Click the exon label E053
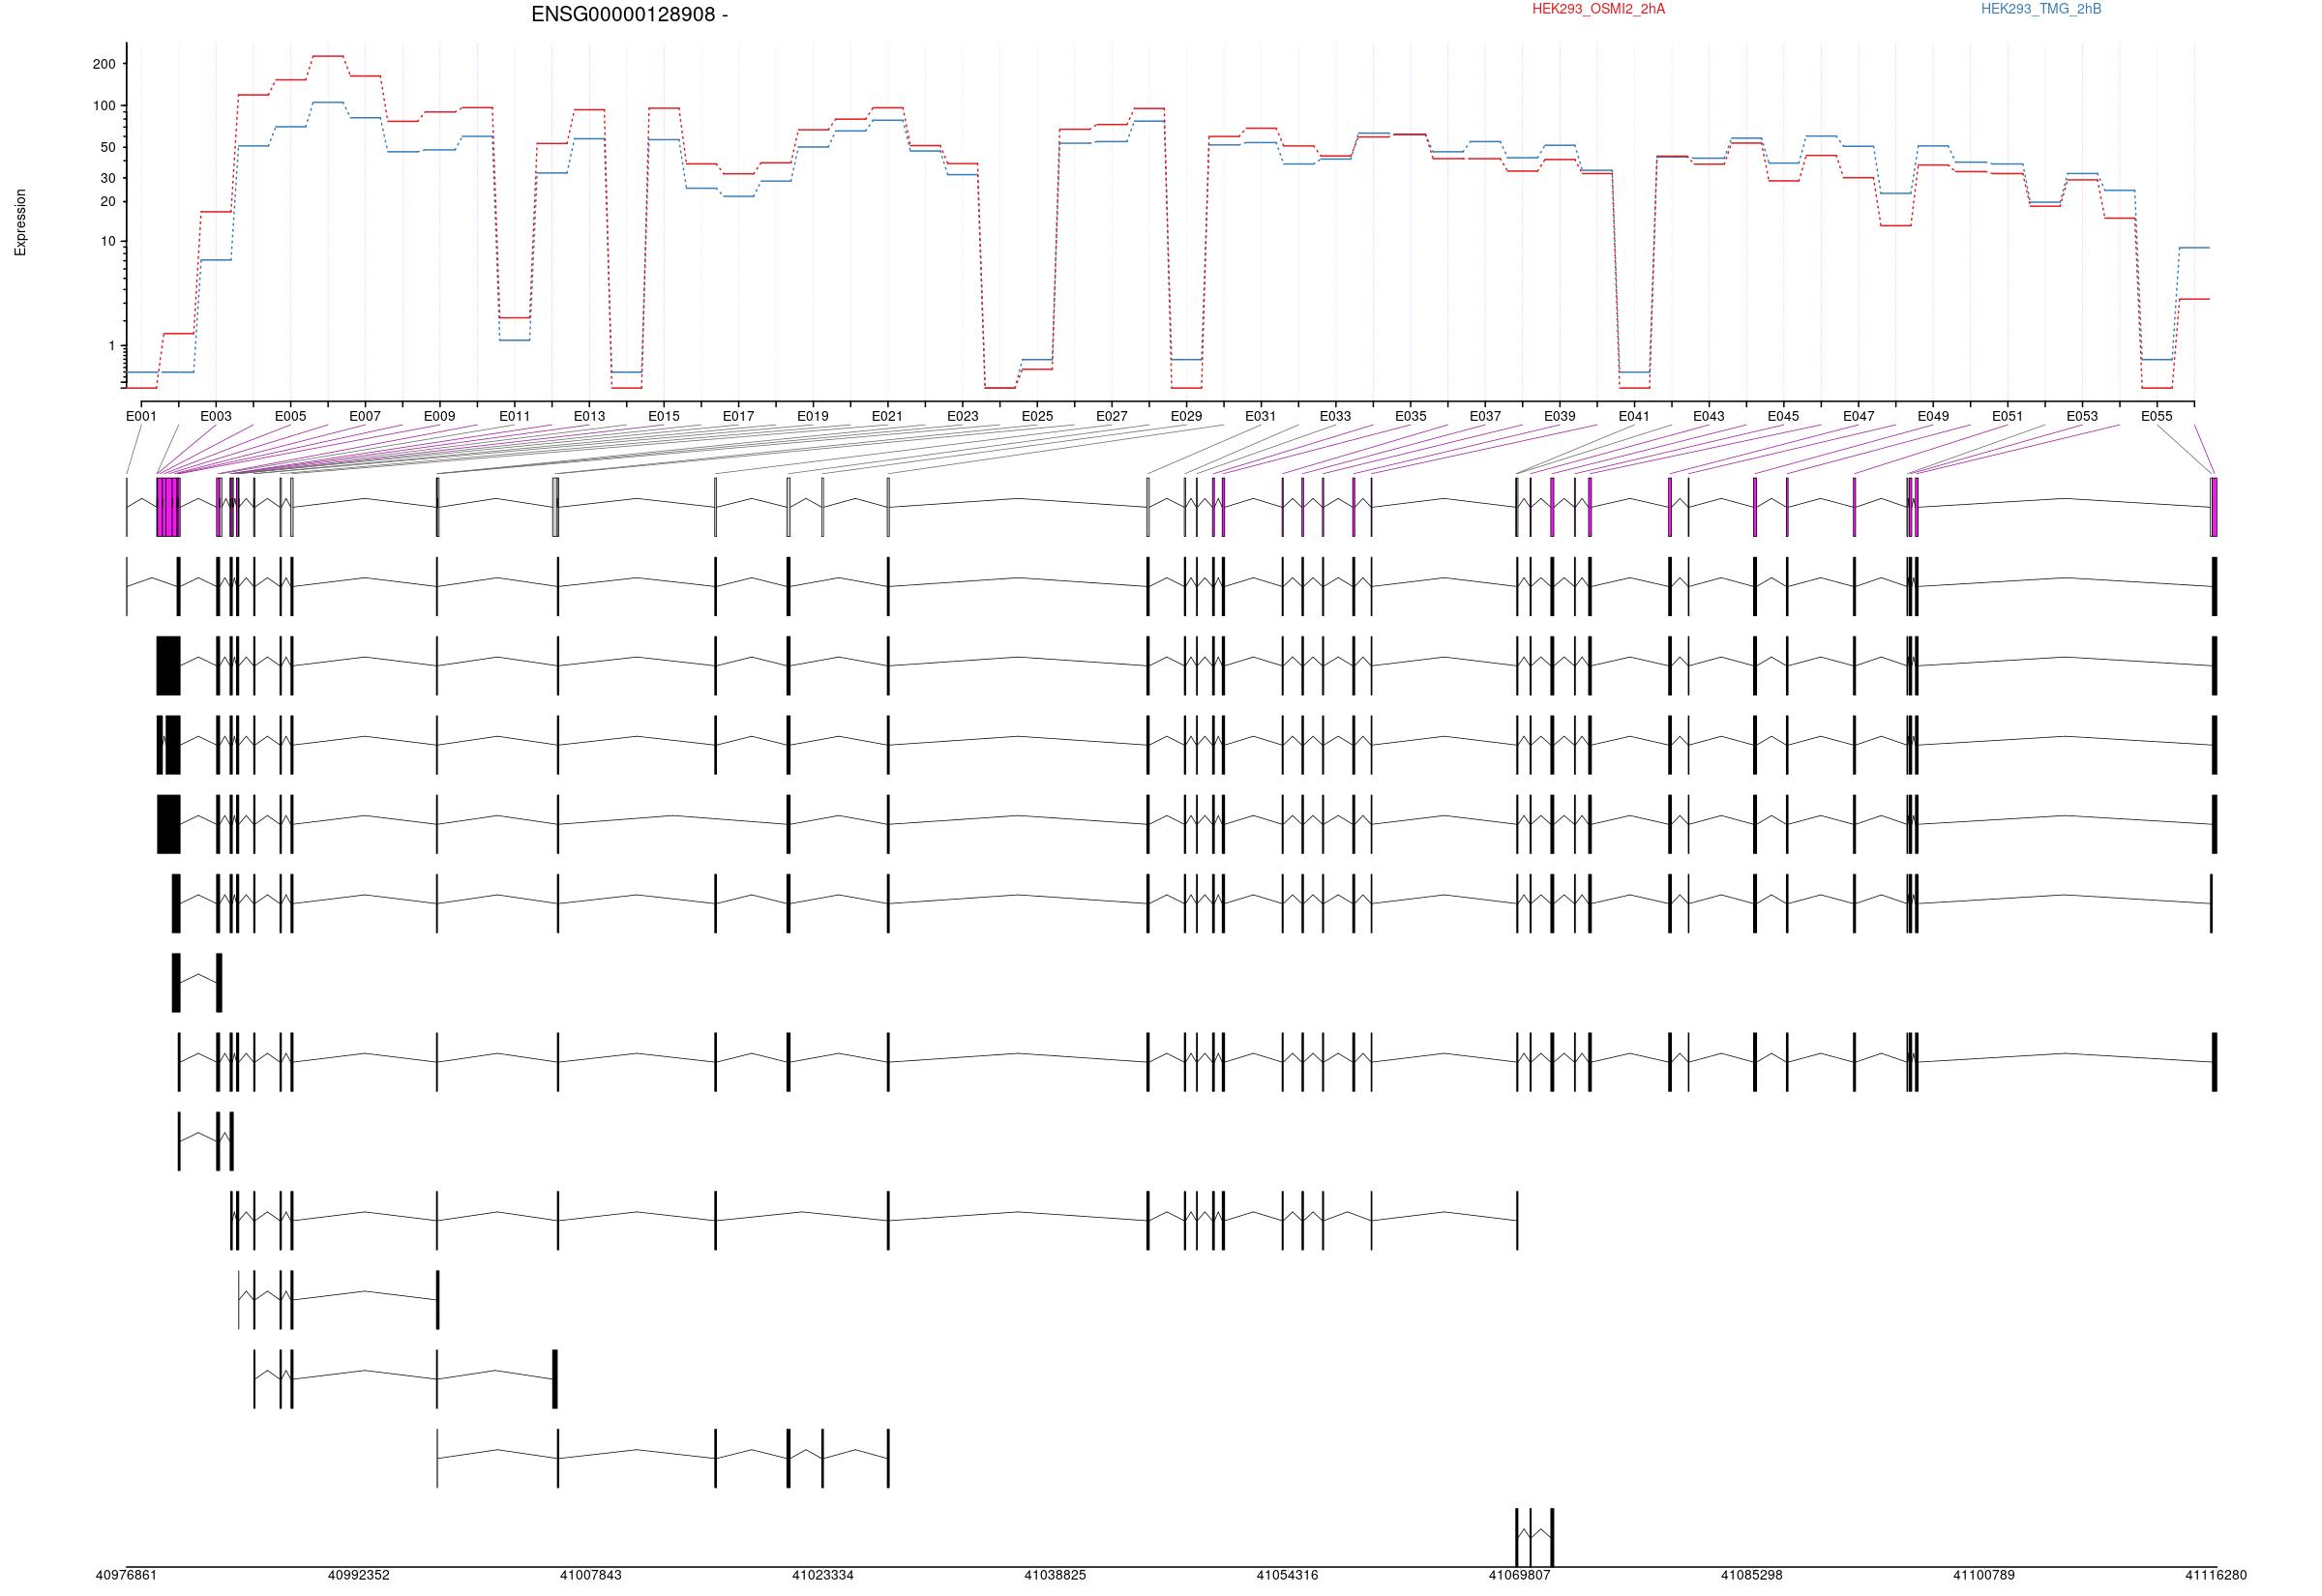The image size is (2322, 1596). [x=2082, y=416]
